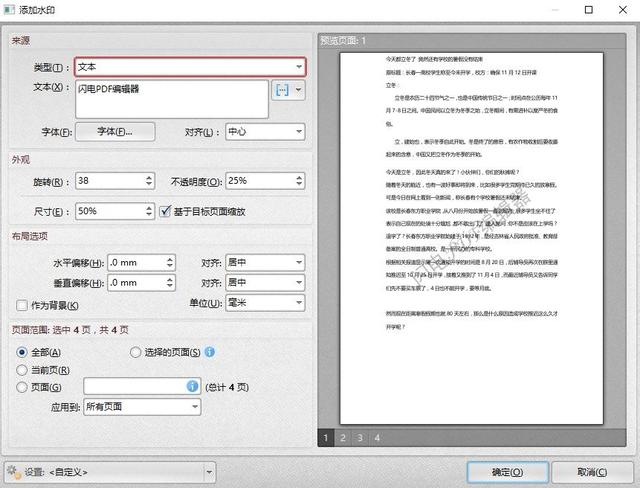Open the 应用到 所有页面 dropdown

[x=142, y=407]
